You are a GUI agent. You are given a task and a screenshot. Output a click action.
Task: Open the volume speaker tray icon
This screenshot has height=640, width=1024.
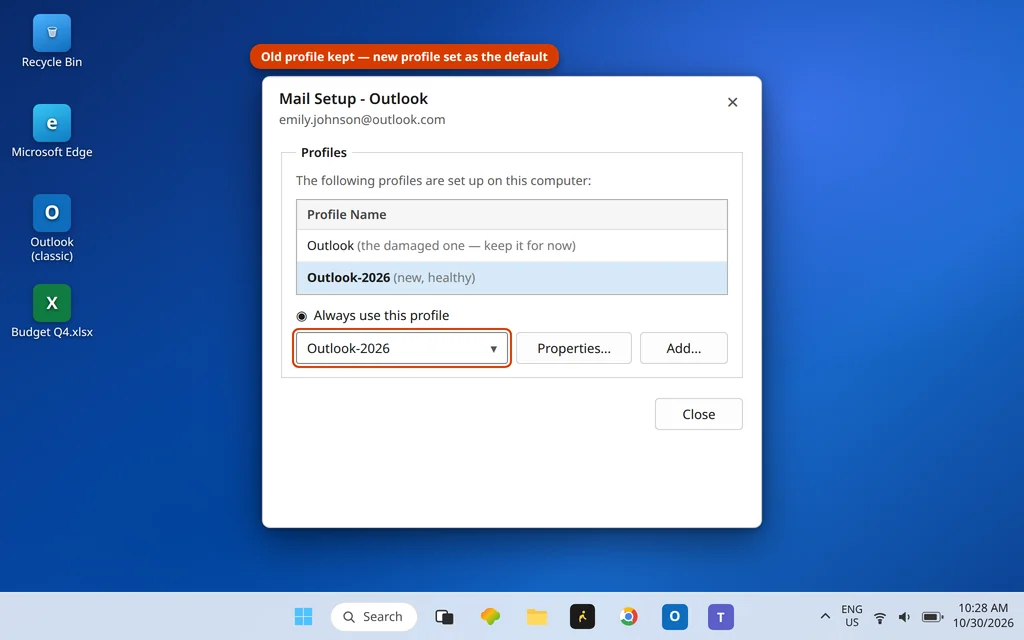[904, 616]
